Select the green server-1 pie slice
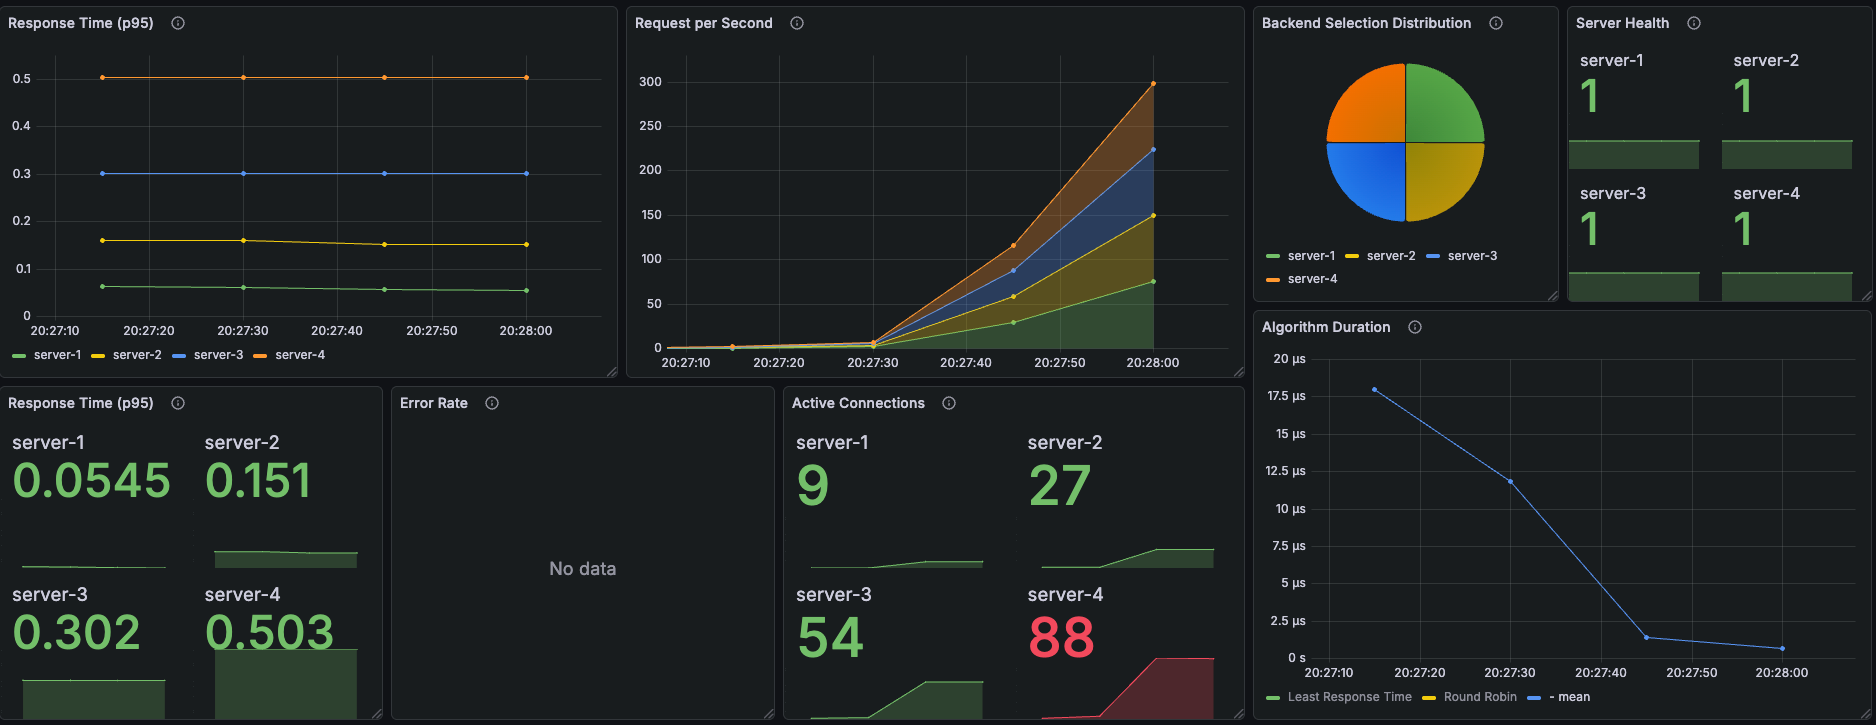 [1438, 108]
